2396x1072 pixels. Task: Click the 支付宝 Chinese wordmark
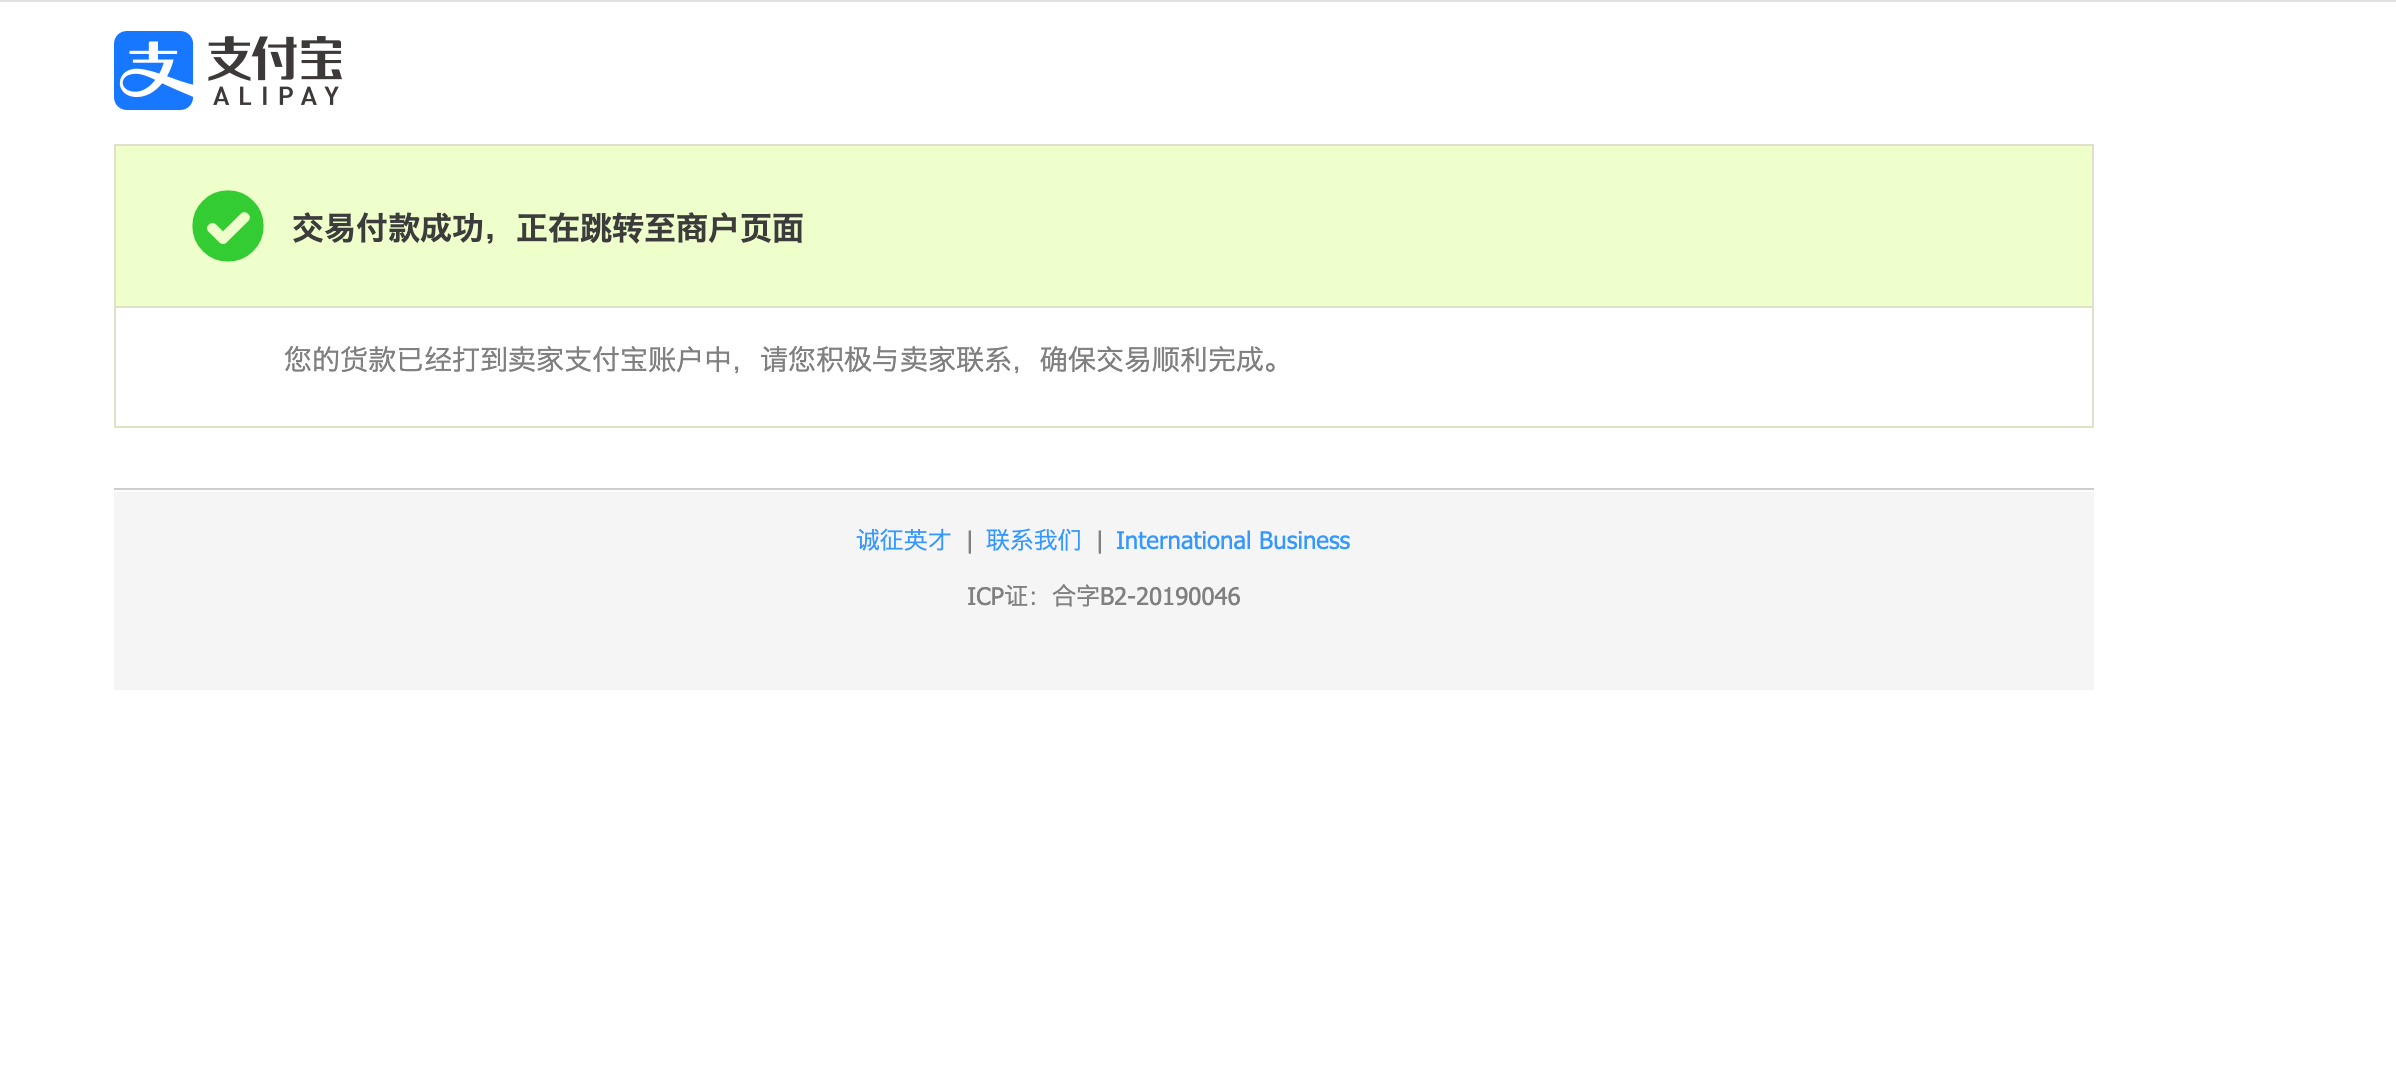(275, 59)
